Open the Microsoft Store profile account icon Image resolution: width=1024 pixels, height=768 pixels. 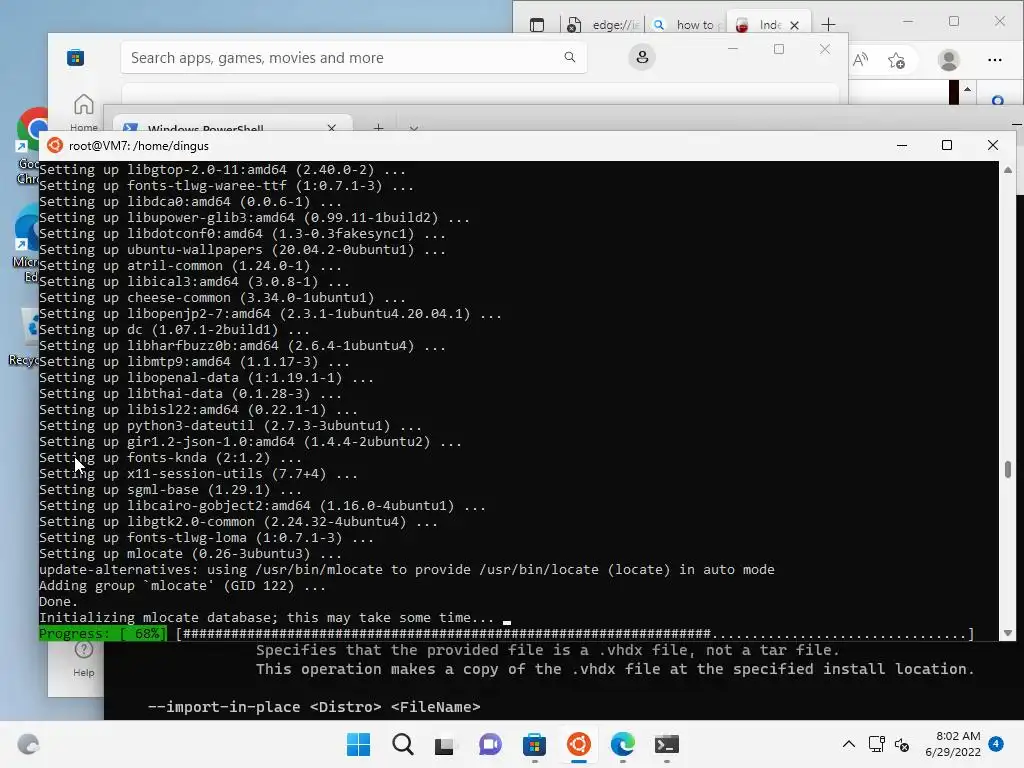pos(642,57)
